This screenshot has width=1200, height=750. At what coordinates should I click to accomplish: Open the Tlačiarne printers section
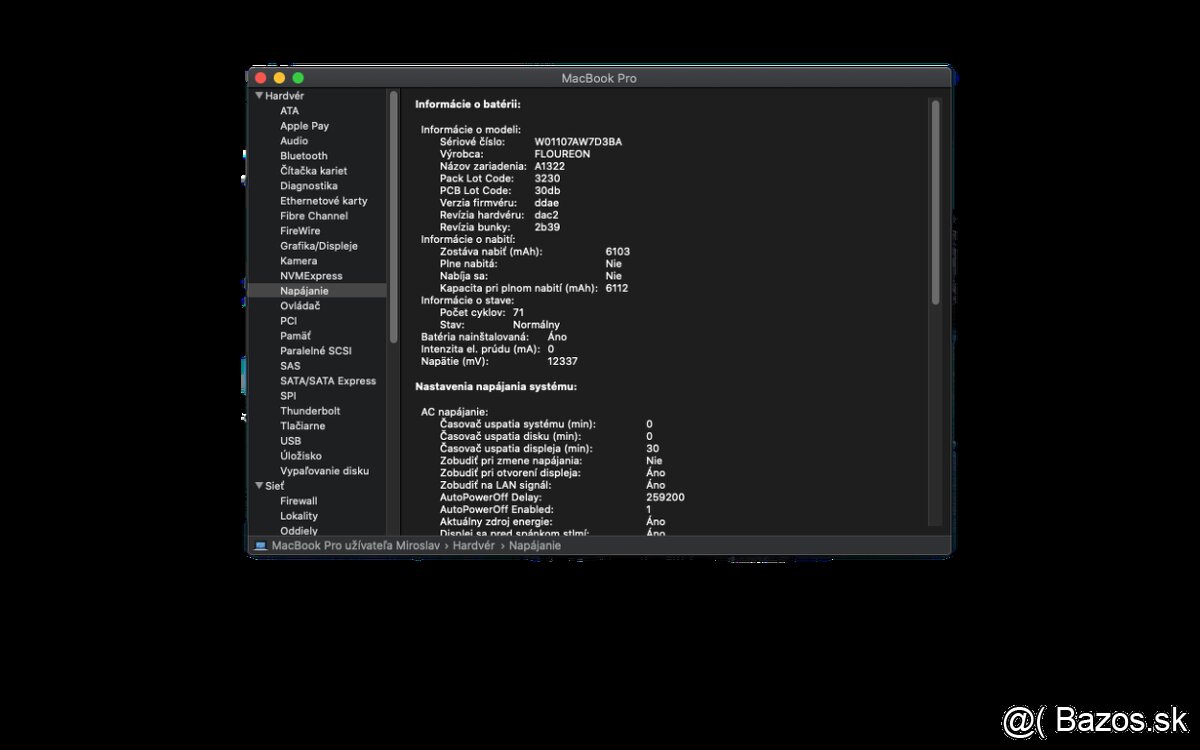coord(303,425)
